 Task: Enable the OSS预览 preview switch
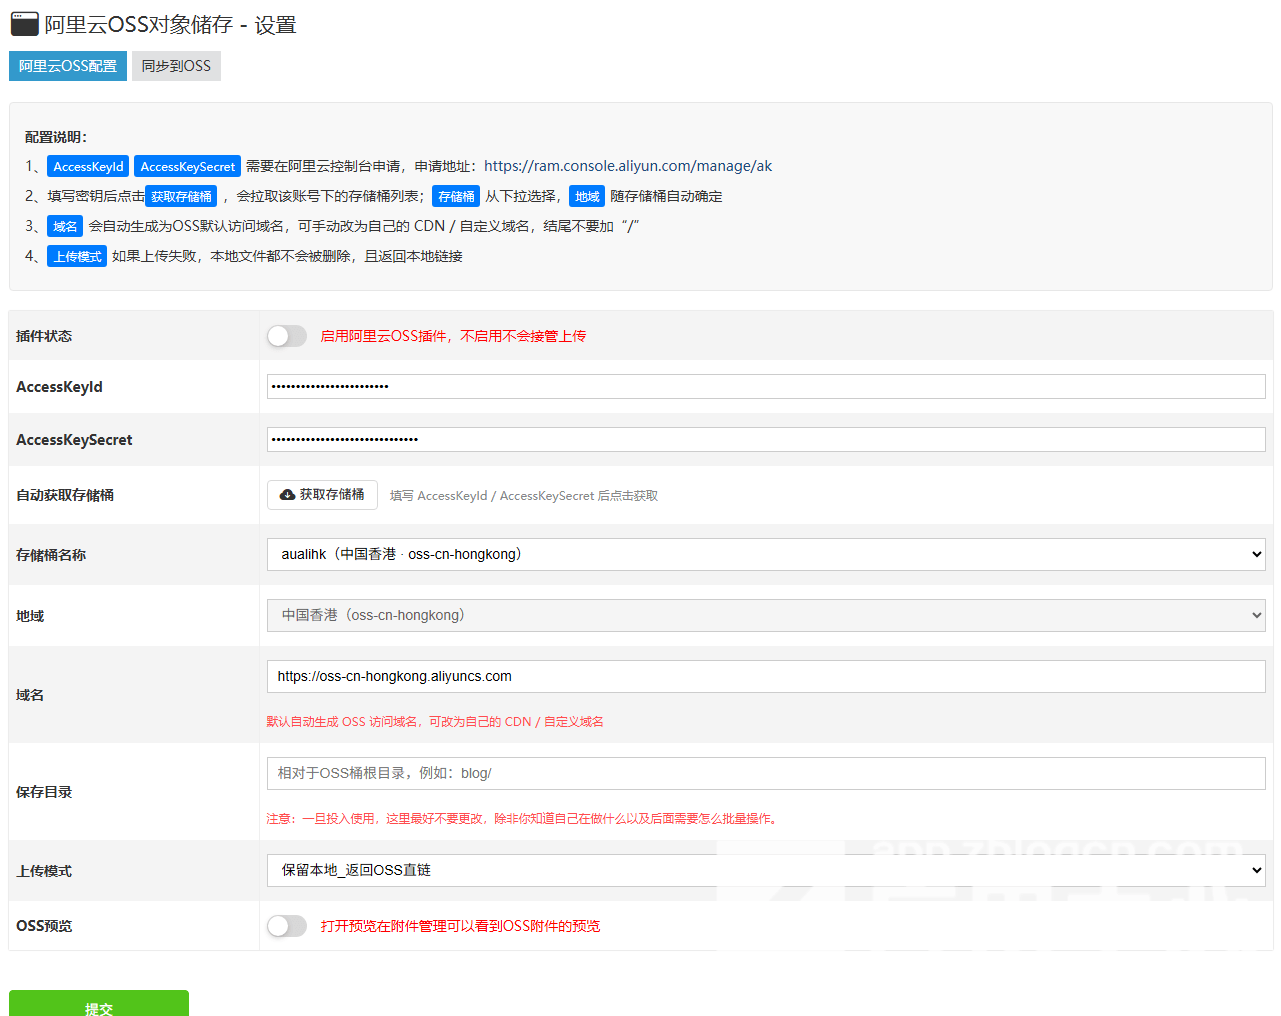287,926
